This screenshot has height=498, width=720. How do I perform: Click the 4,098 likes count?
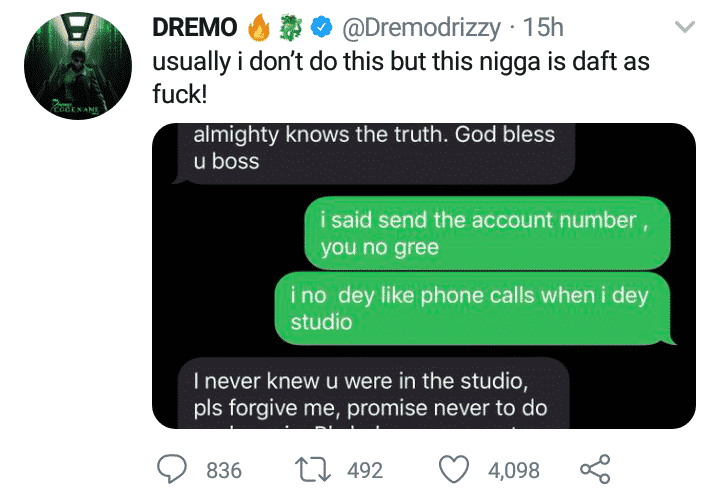click(513, 469)
